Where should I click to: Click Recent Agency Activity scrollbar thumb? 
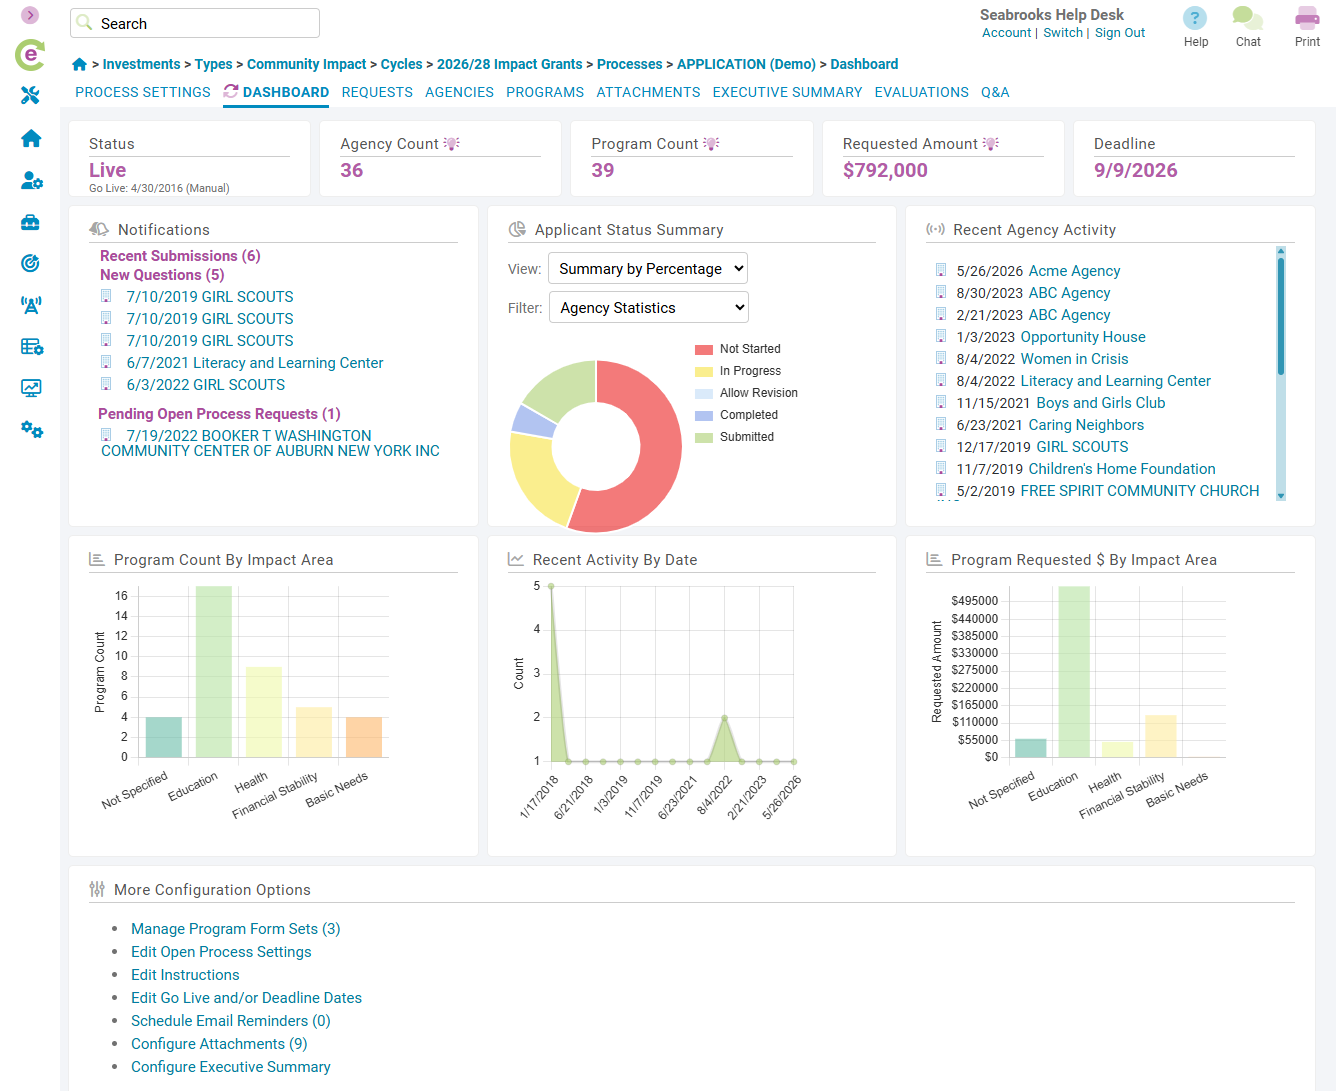1280,317
